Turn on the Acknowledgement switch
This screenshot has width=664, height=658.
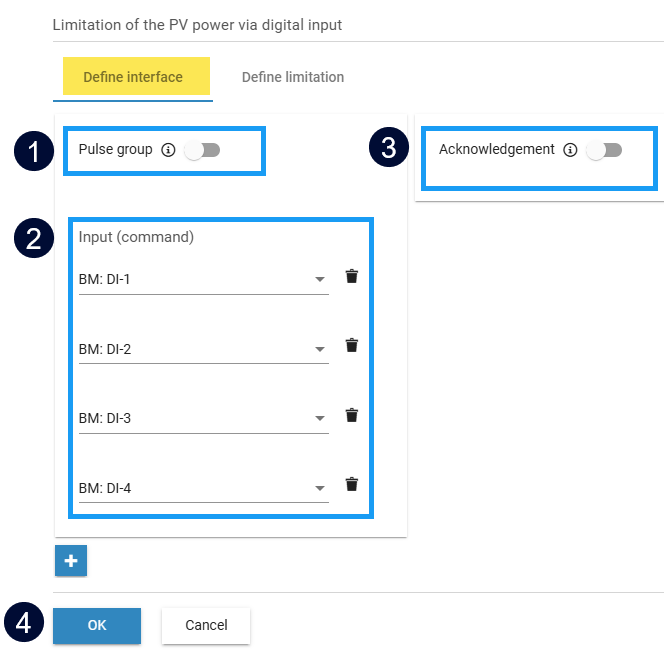pos(604,150)
